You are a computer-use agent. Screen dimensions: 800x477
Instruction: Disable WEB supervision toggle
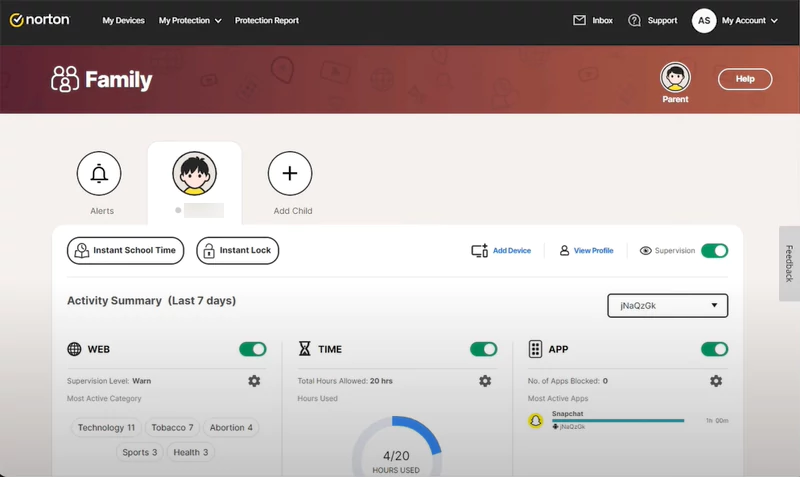(x=252, y=349)
